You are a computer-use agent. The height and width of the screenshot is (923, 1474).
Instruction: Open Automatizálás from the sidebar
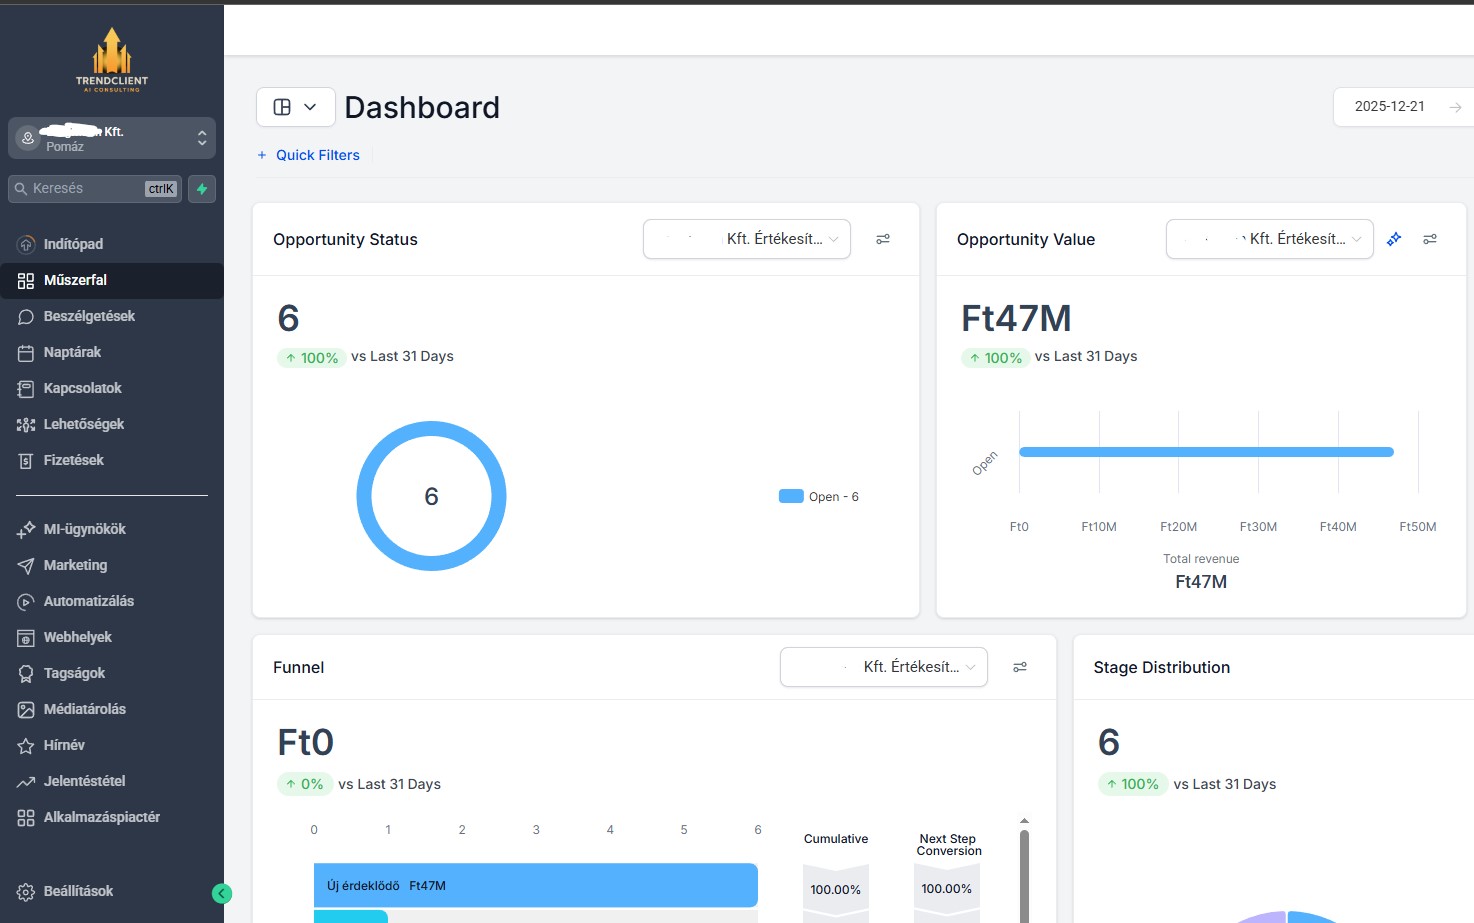pyautogui.click(x=88, y=601)
